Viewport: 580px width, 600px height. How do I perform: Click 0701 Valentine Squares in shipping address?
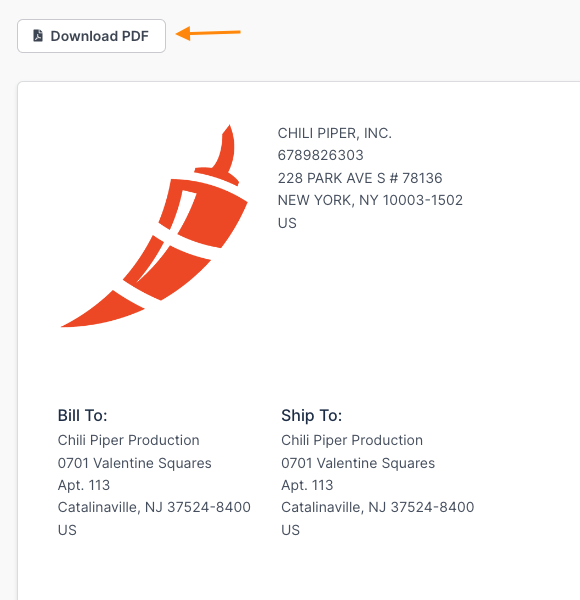358,463
